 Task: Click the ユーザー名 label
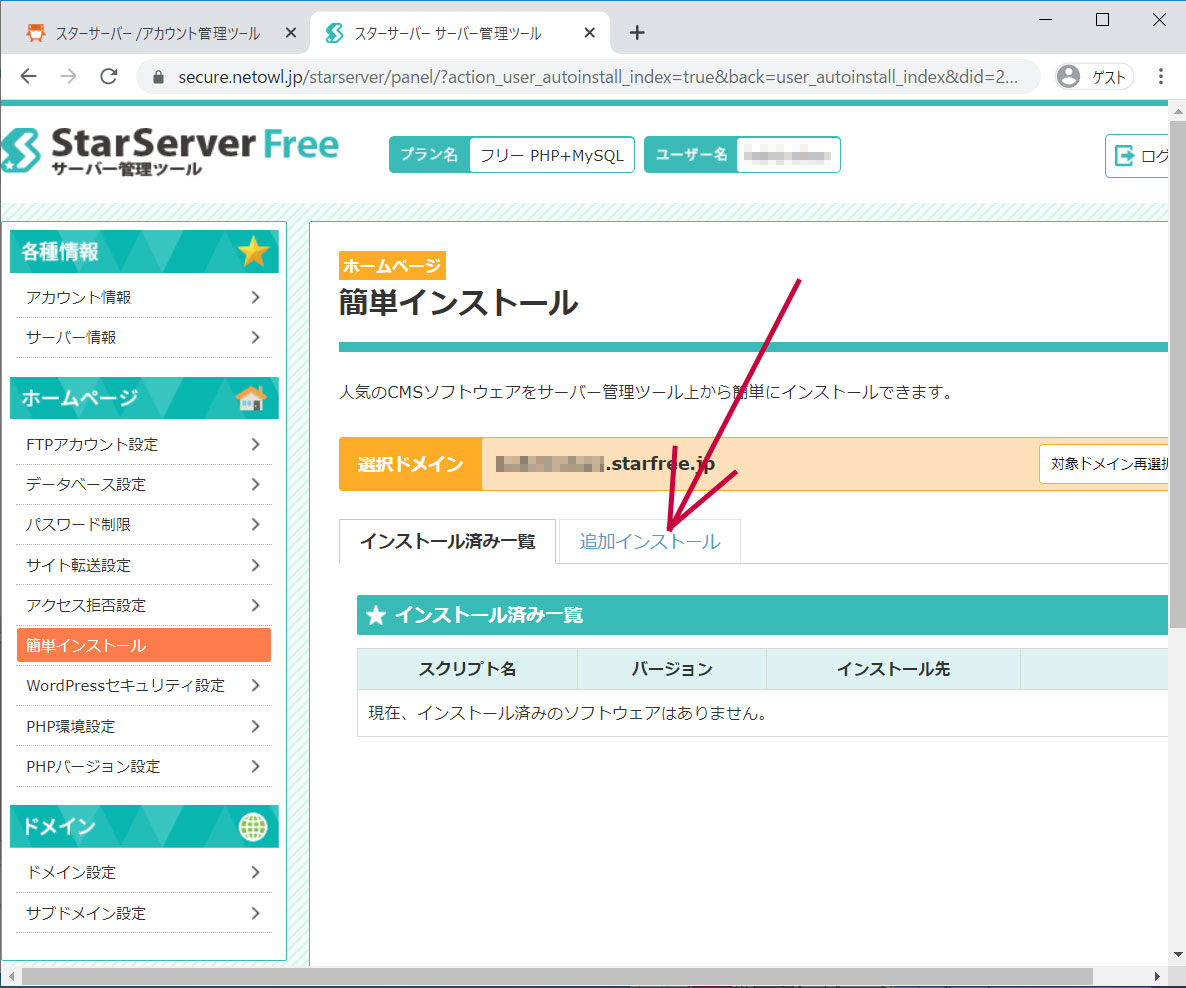tap(691, 154)
